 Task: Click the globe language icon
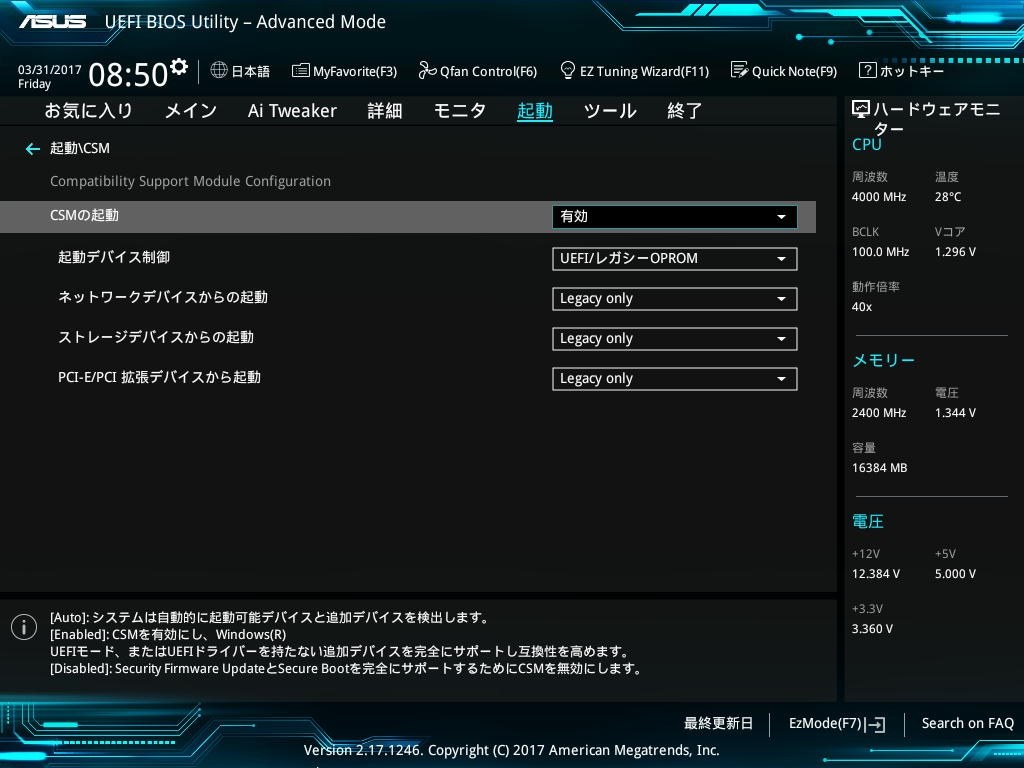pos(219,70)
